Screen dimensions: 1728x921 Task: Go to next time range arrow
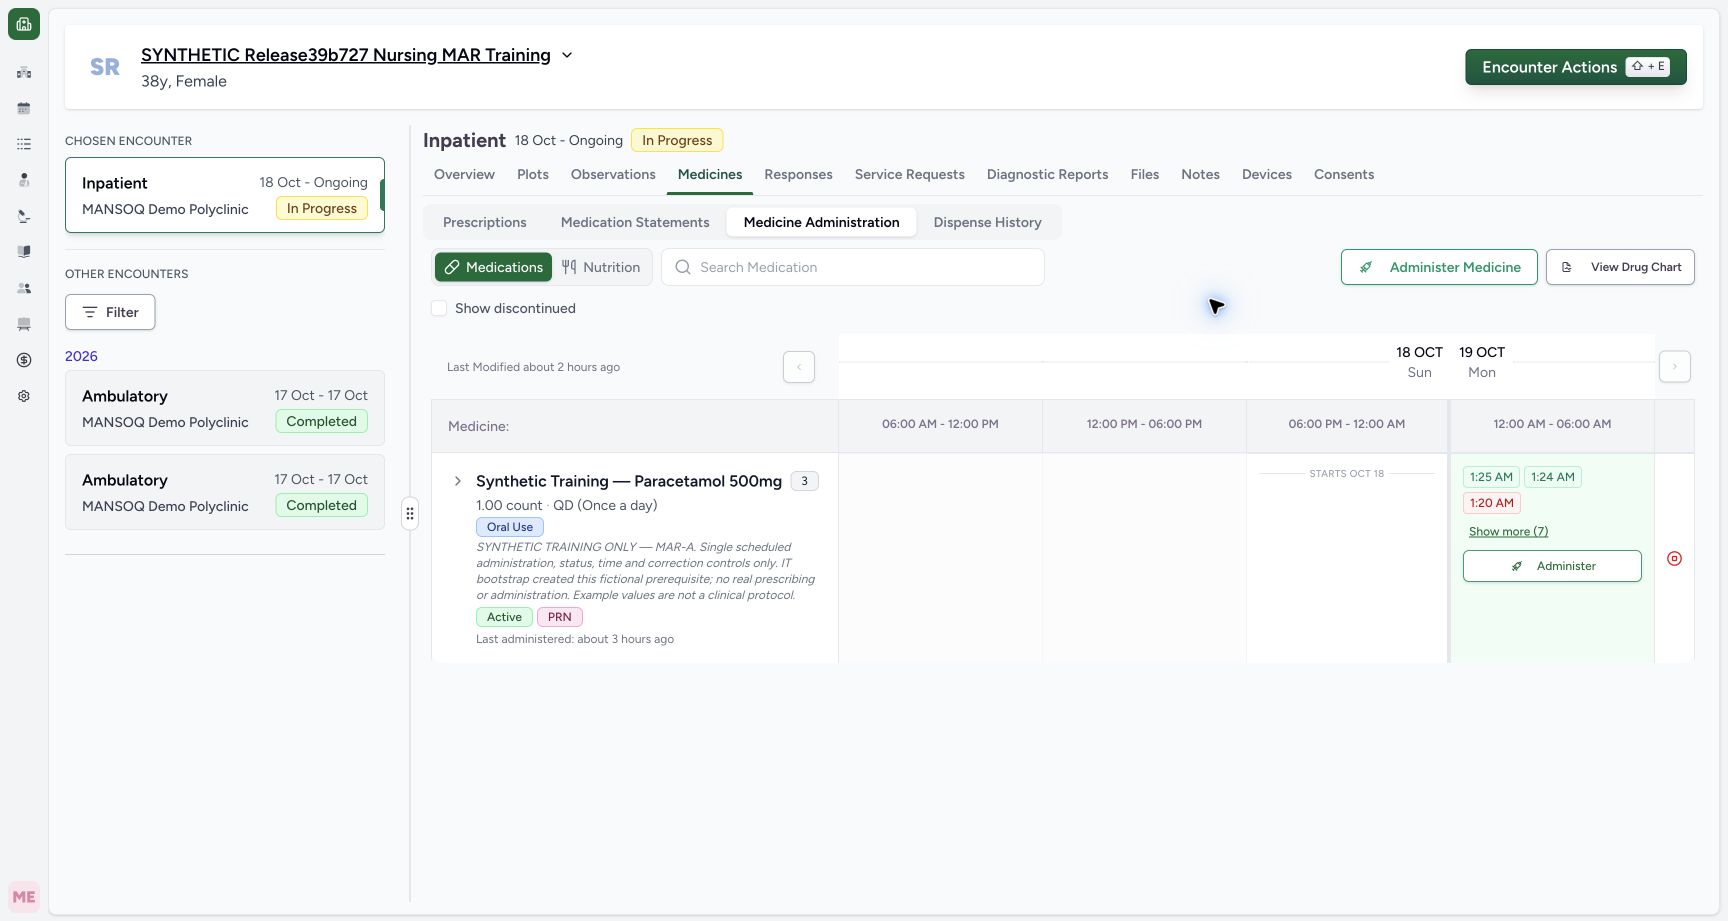pyautogui.click(x=1675, y=367)
